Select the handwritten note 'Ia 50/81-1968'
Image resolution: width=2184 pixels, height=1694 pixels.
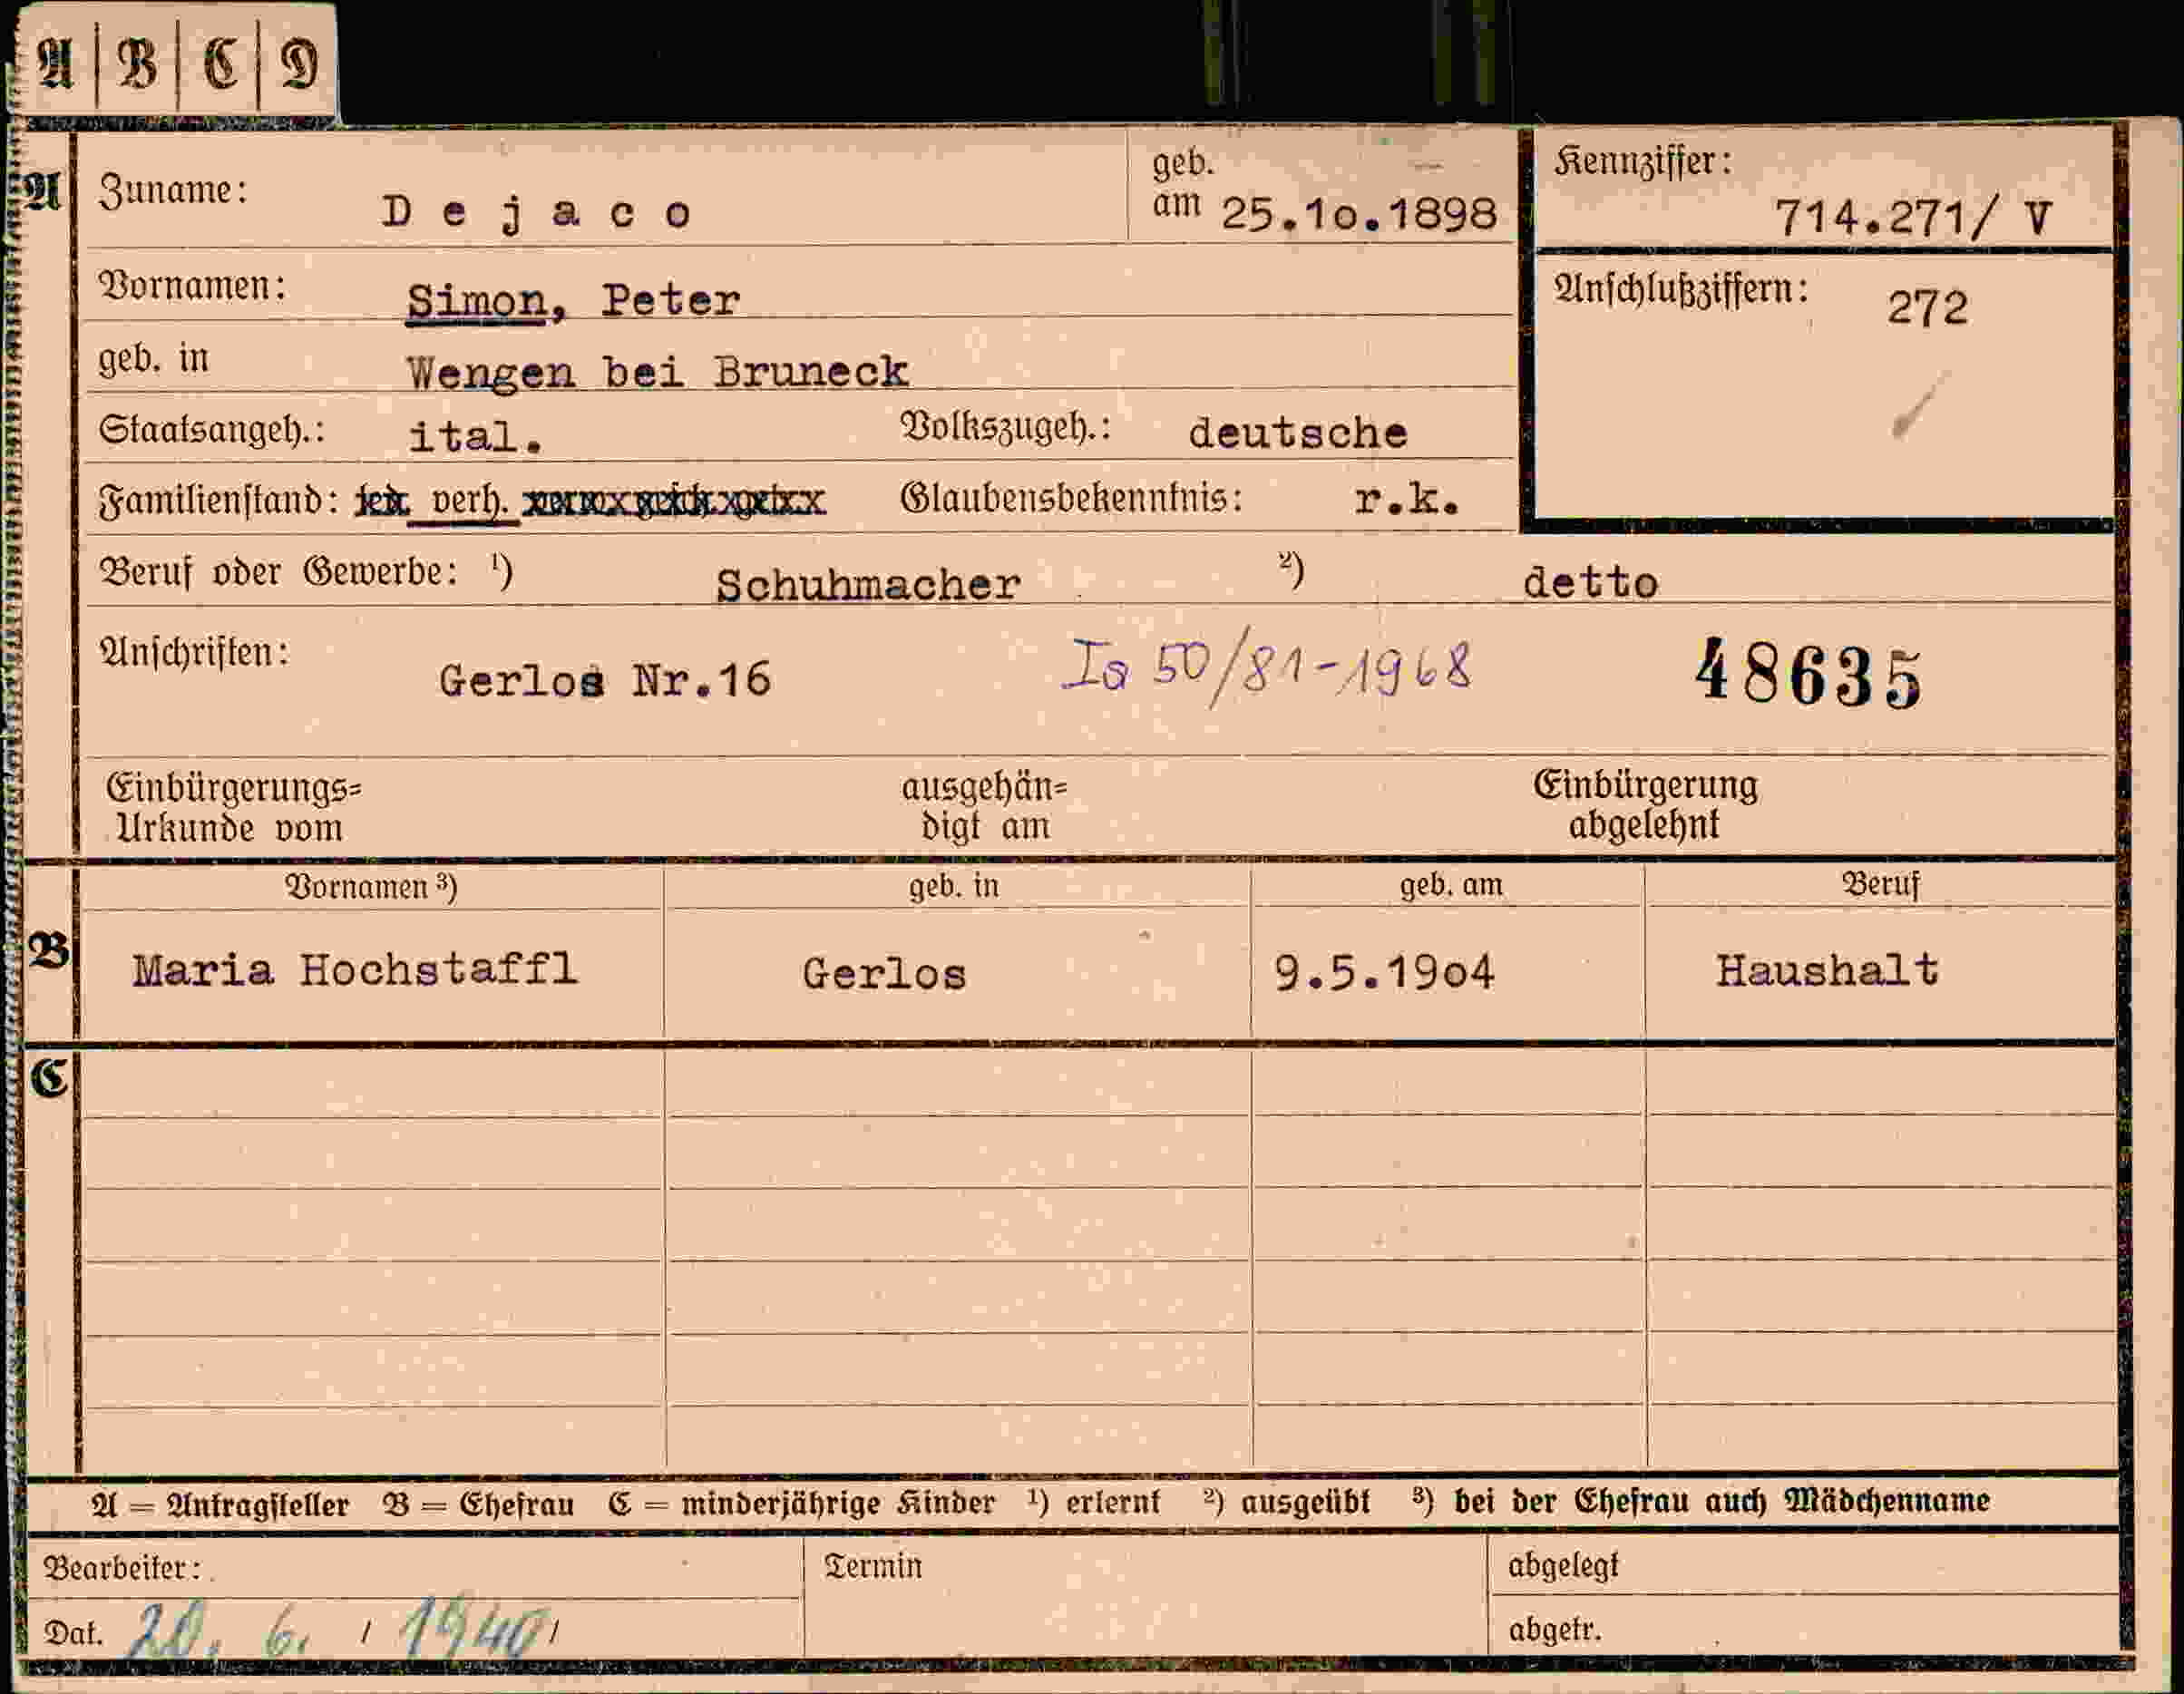[x=1267, y=668]
